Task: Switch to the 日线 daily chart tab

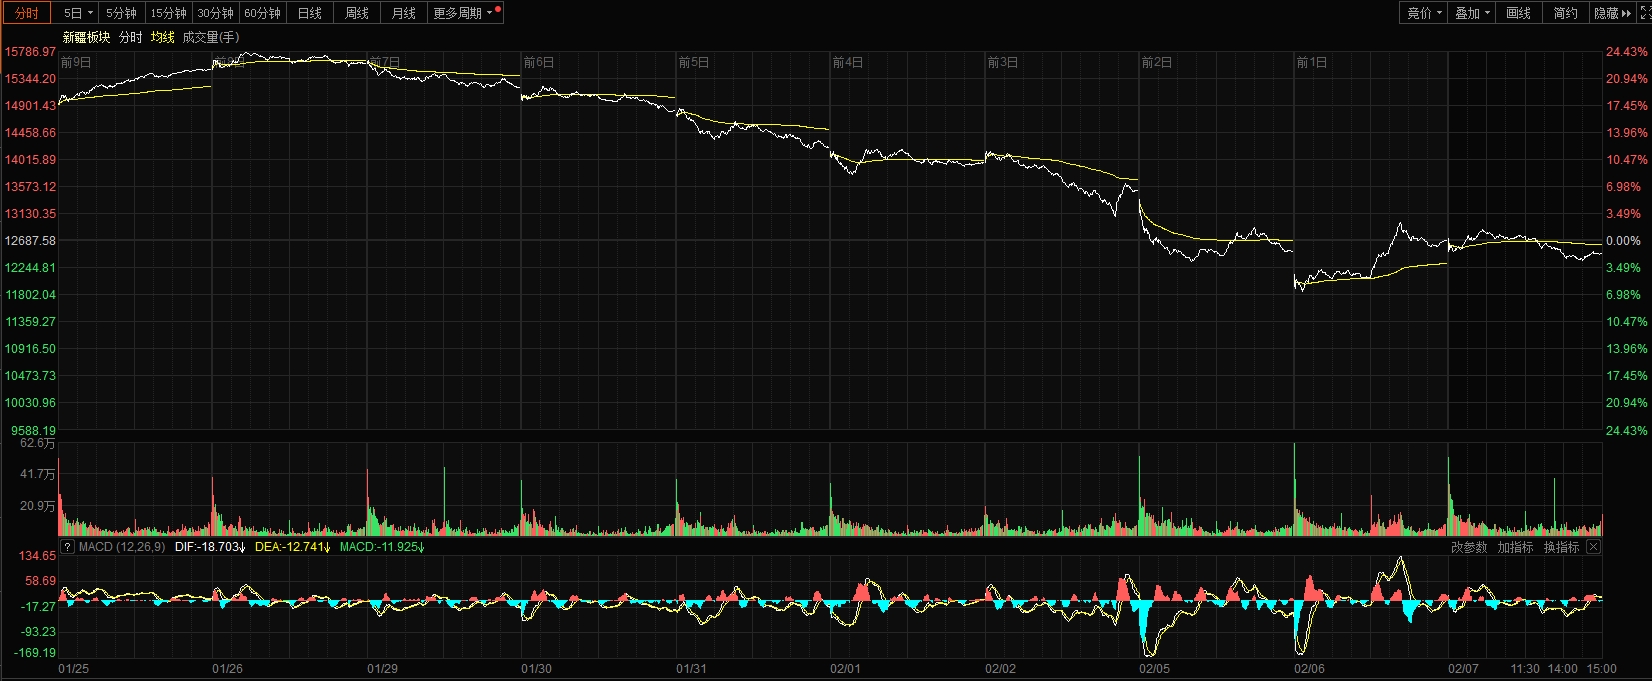Action: 310,13
